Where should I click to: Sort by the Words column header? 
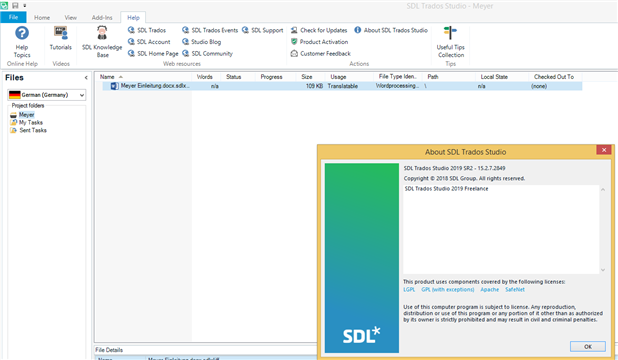pyautogui.click(x=206, y=77)
